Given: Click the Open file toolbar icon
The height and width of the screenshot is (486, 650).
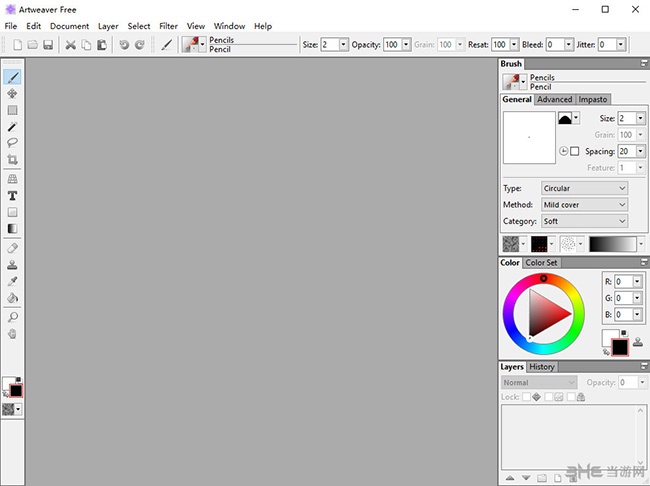Looking at the screenshot, I should (x=33, y=45).
